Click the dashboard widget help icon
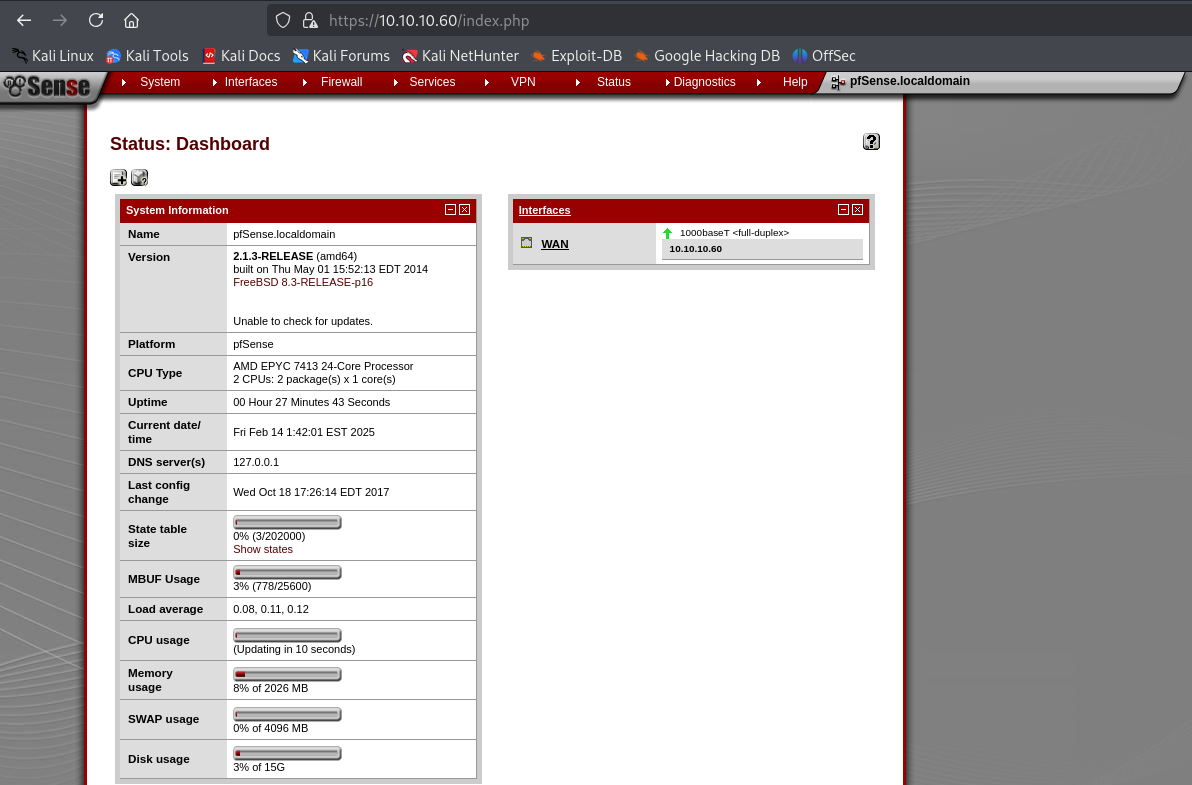Viewport: 1192px width, 785px height. pyautogui.click(x=139, y=178)
